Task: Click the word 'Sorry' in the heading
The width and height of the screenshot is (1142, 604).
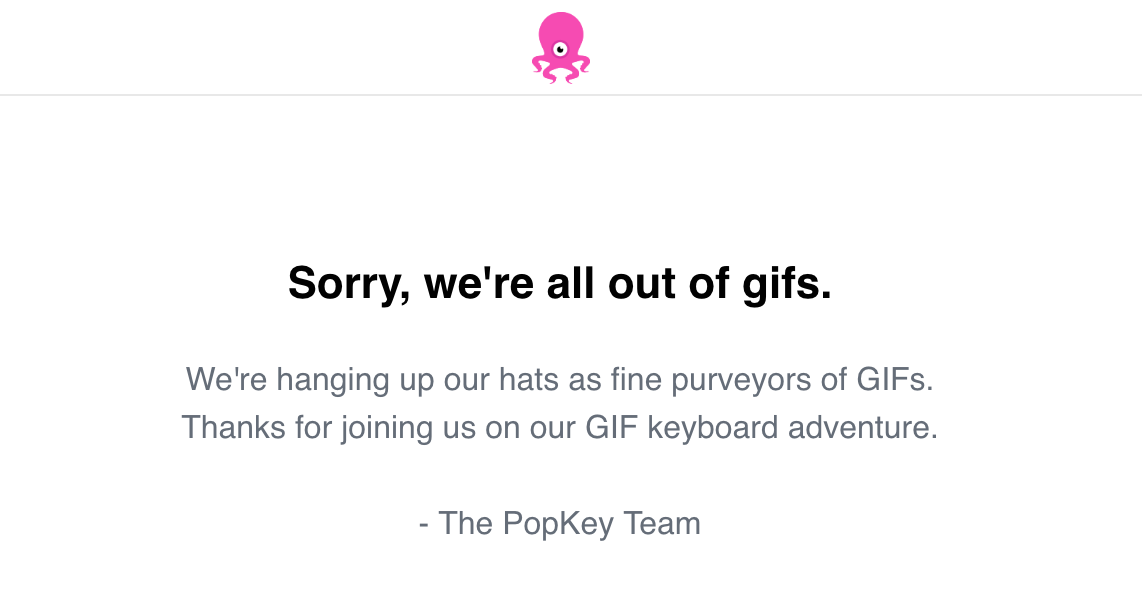Action: [344, 283]
